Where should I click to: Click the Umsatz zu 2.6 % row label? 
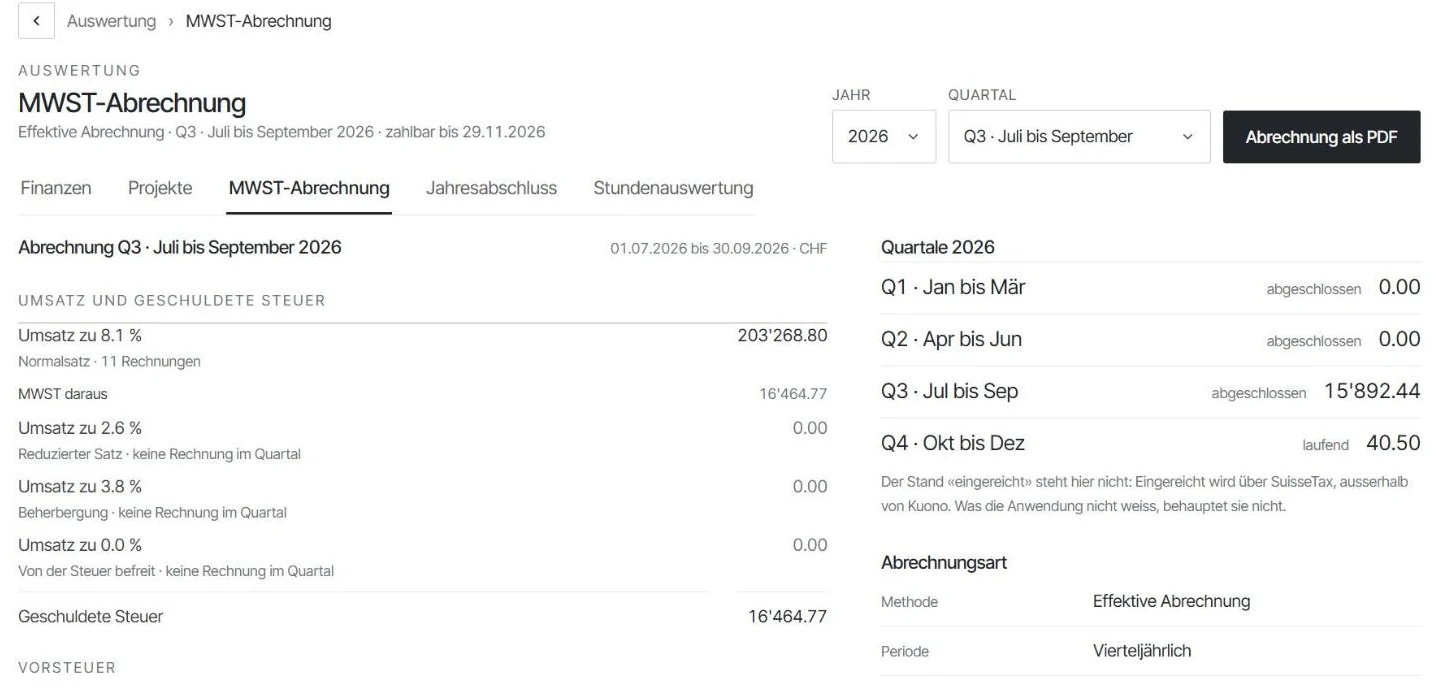pos(80,428)
